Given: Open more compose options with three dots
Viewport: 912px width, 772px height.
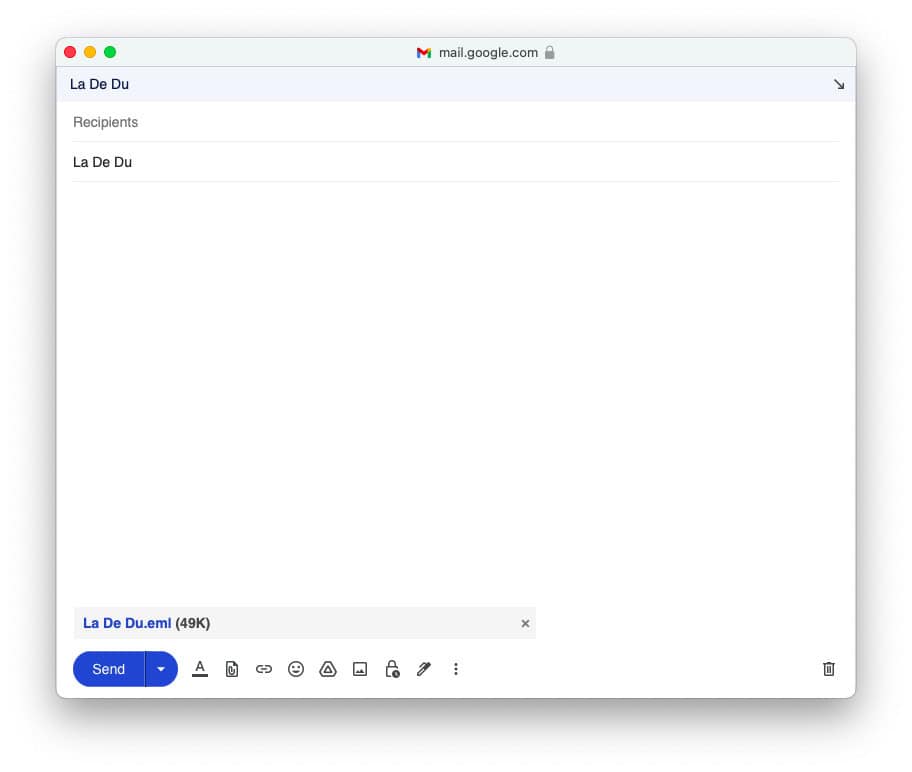Looking at the screenshot, I should [x=456, y=669].
